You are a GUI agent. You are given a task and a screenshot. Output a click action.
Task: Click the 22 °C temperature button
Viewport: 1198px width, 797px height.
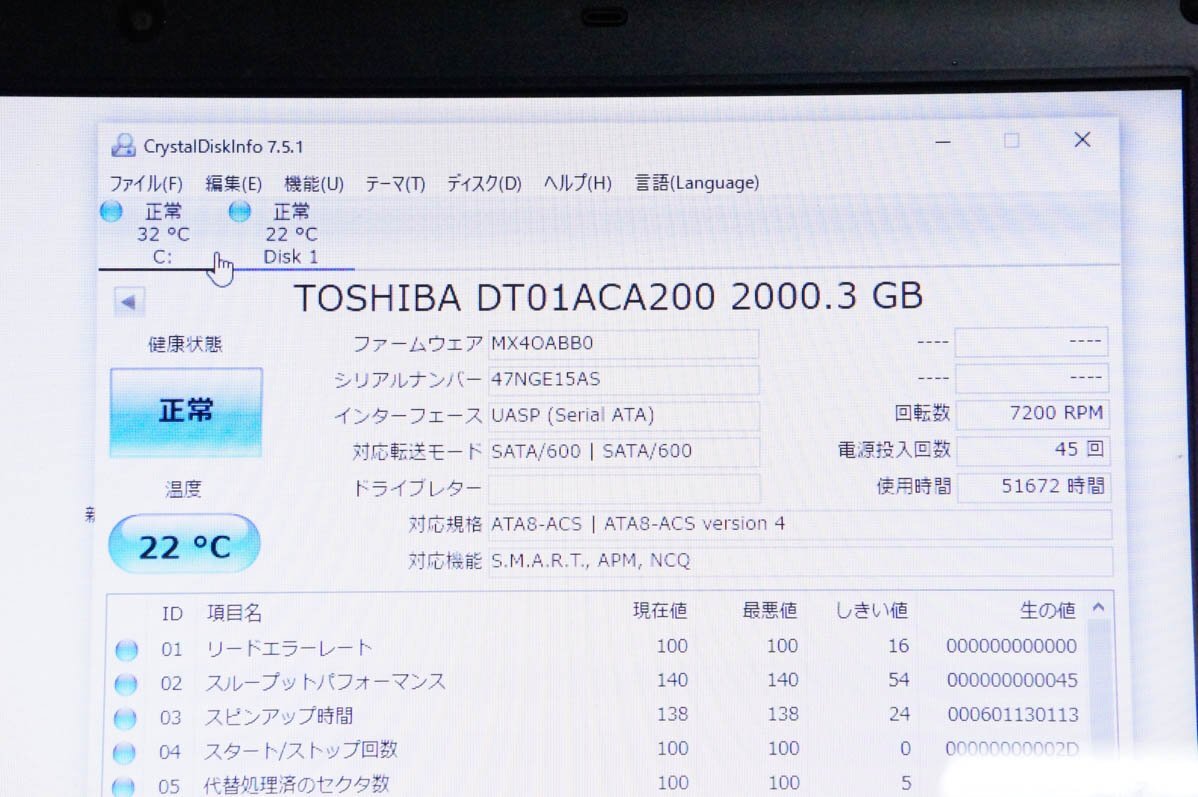point(184,545)
